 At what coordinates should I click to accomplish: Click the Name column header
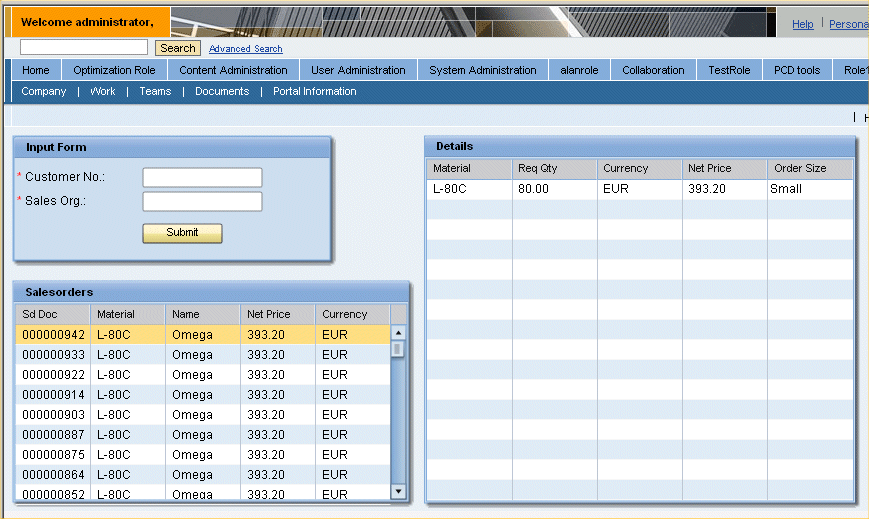(x=203, y=314)
